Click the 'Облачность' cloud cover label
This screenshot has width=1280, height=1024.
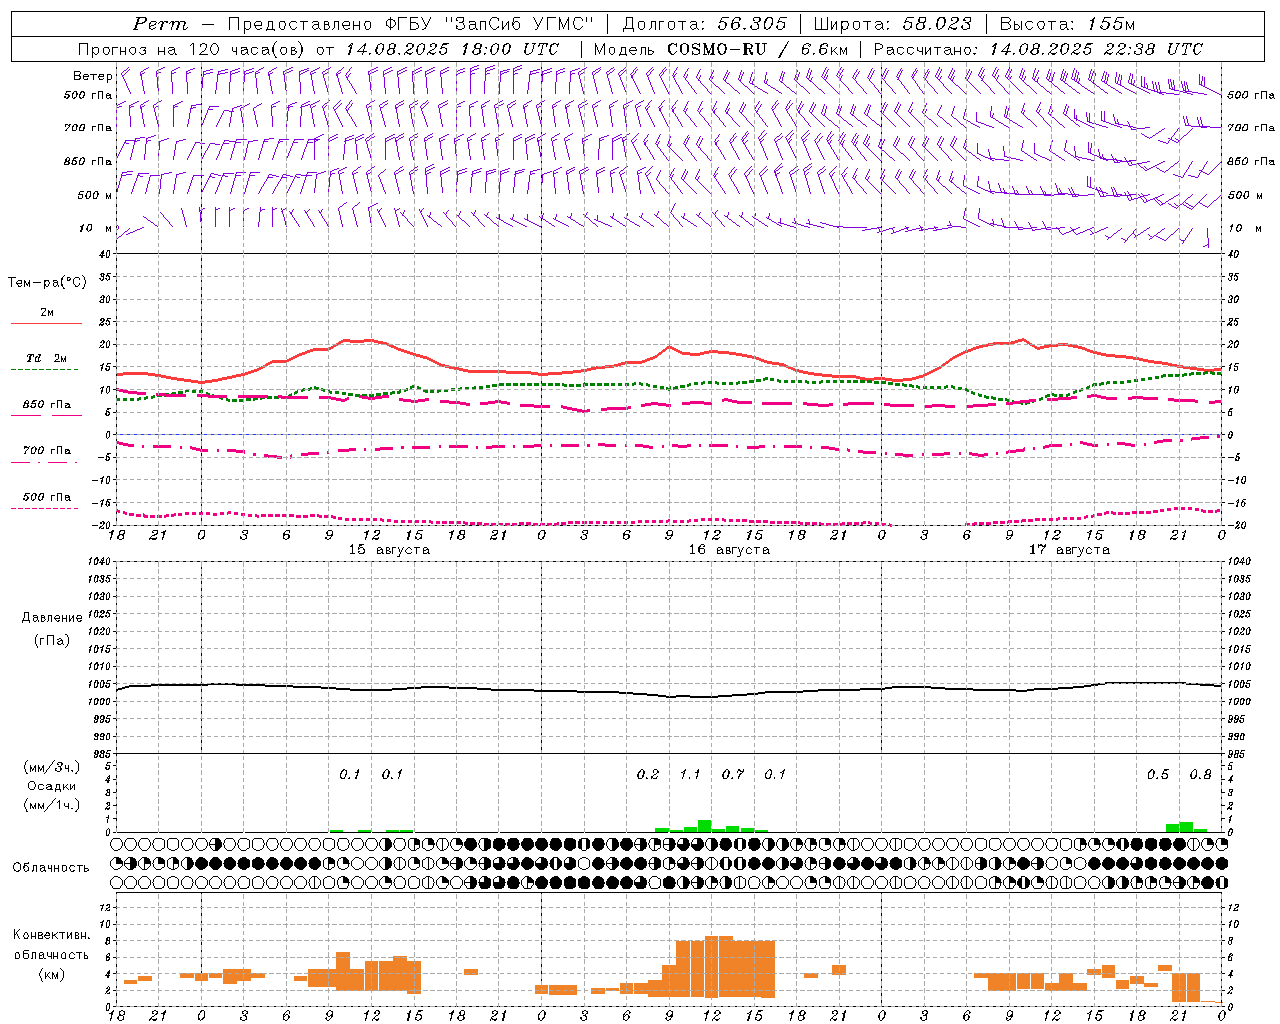click(x=51, y=868)
